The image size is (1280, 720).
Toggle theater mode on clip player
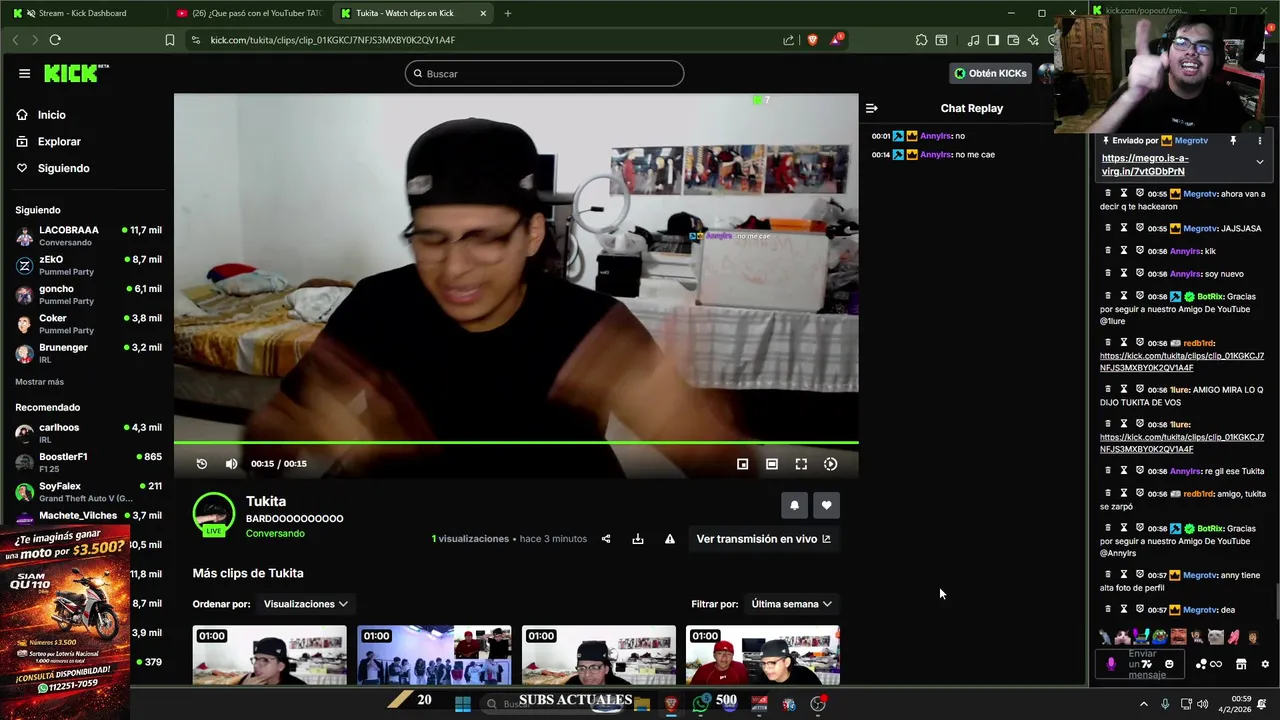click(772, 464)
